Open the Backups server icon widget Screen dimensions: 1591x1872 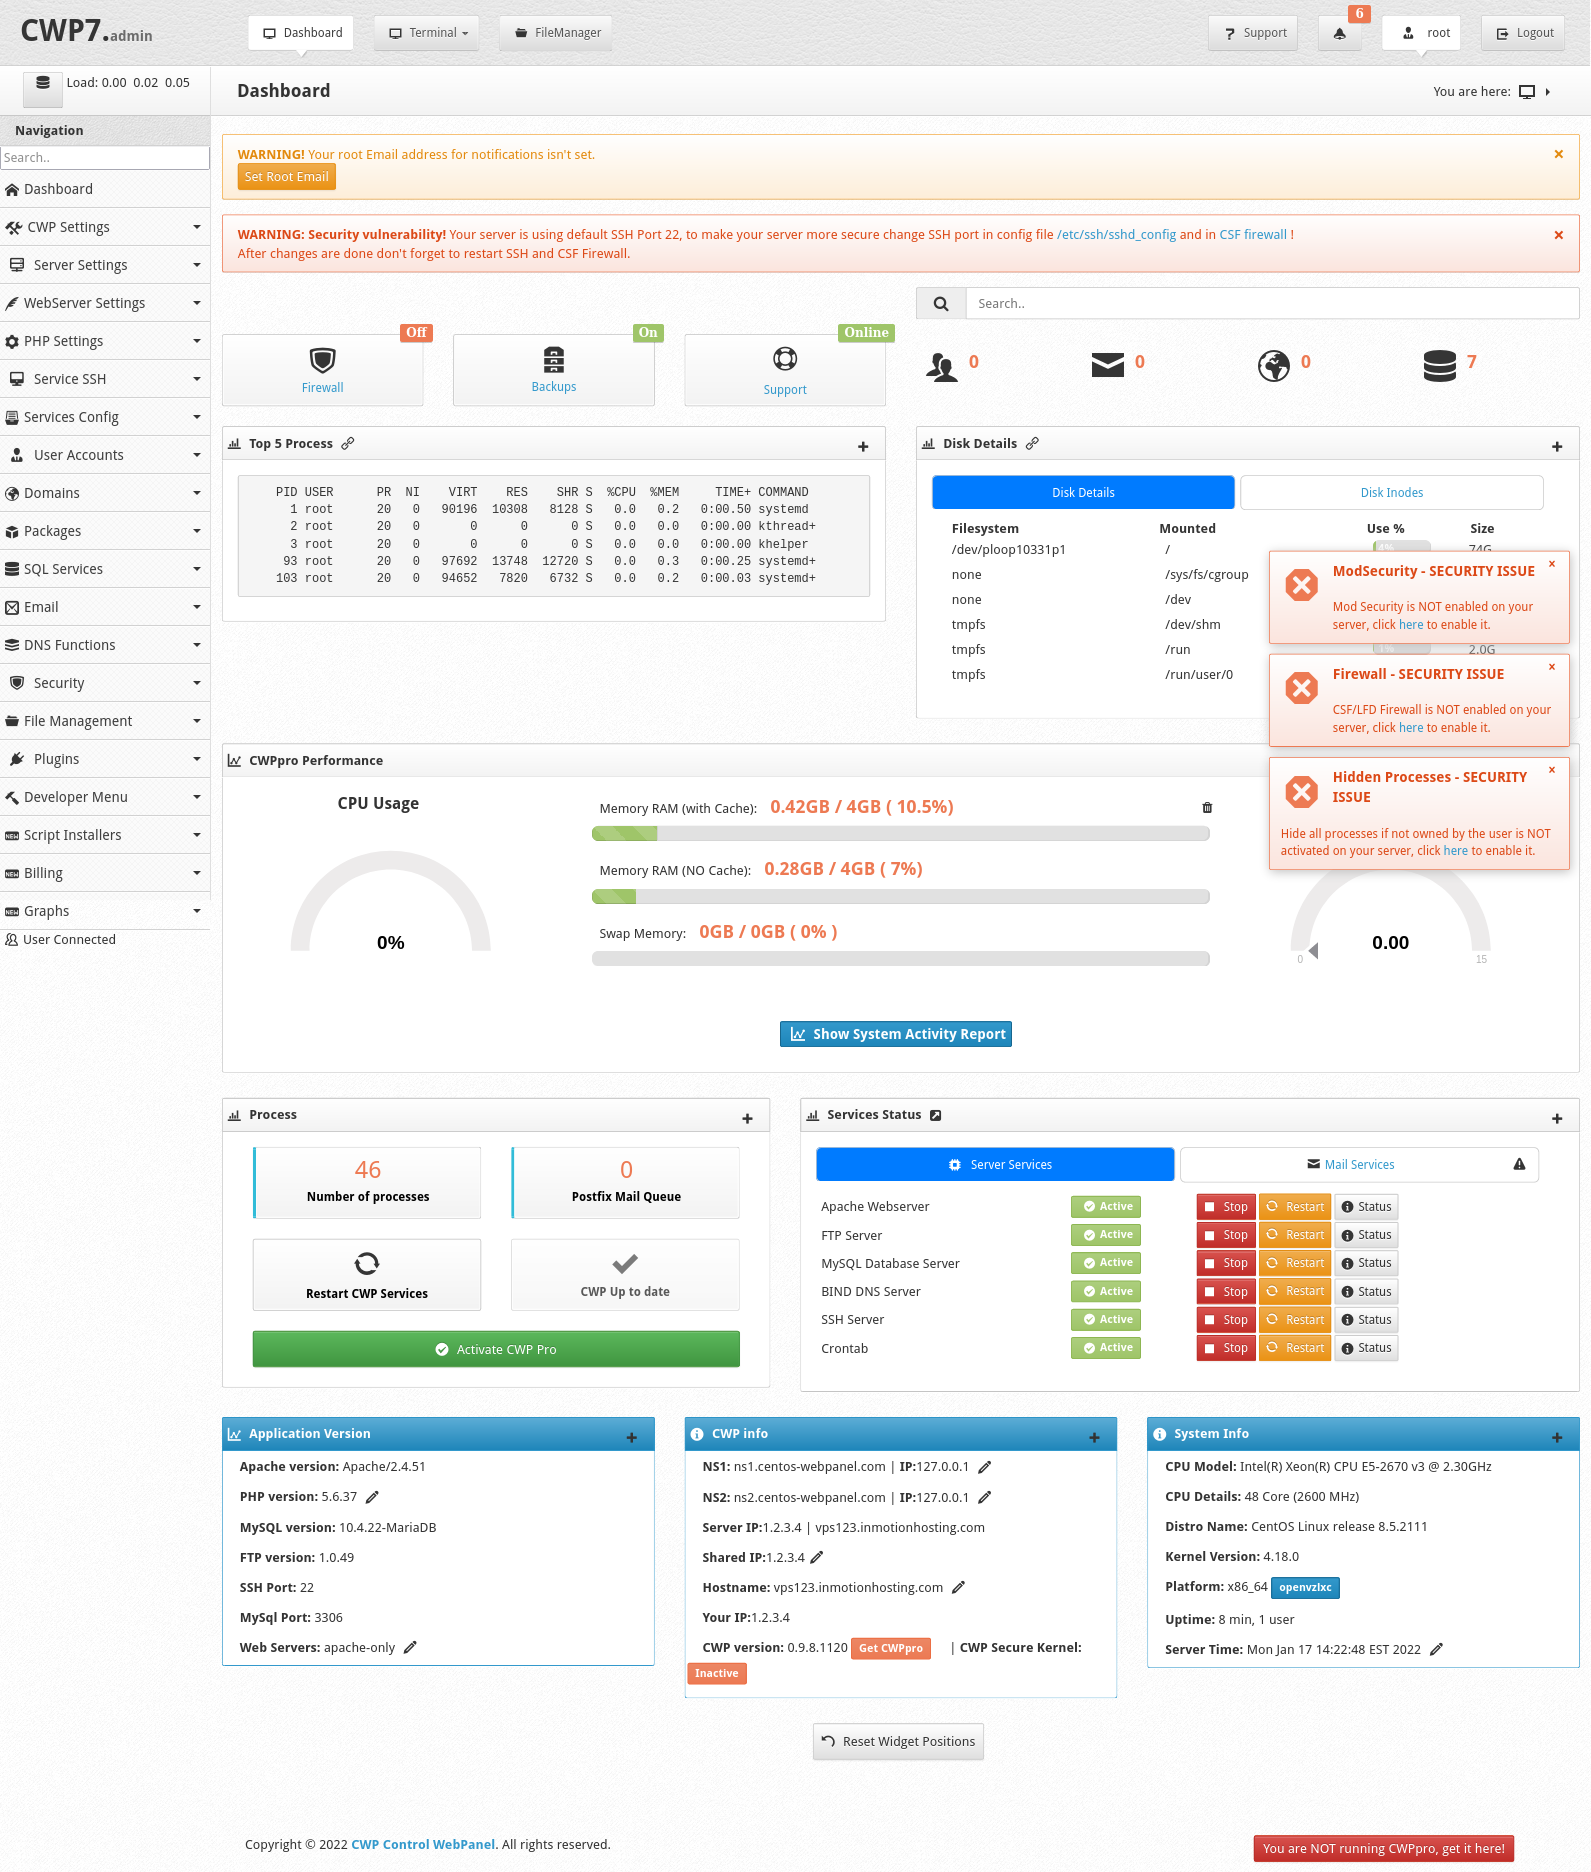(554, 359)
